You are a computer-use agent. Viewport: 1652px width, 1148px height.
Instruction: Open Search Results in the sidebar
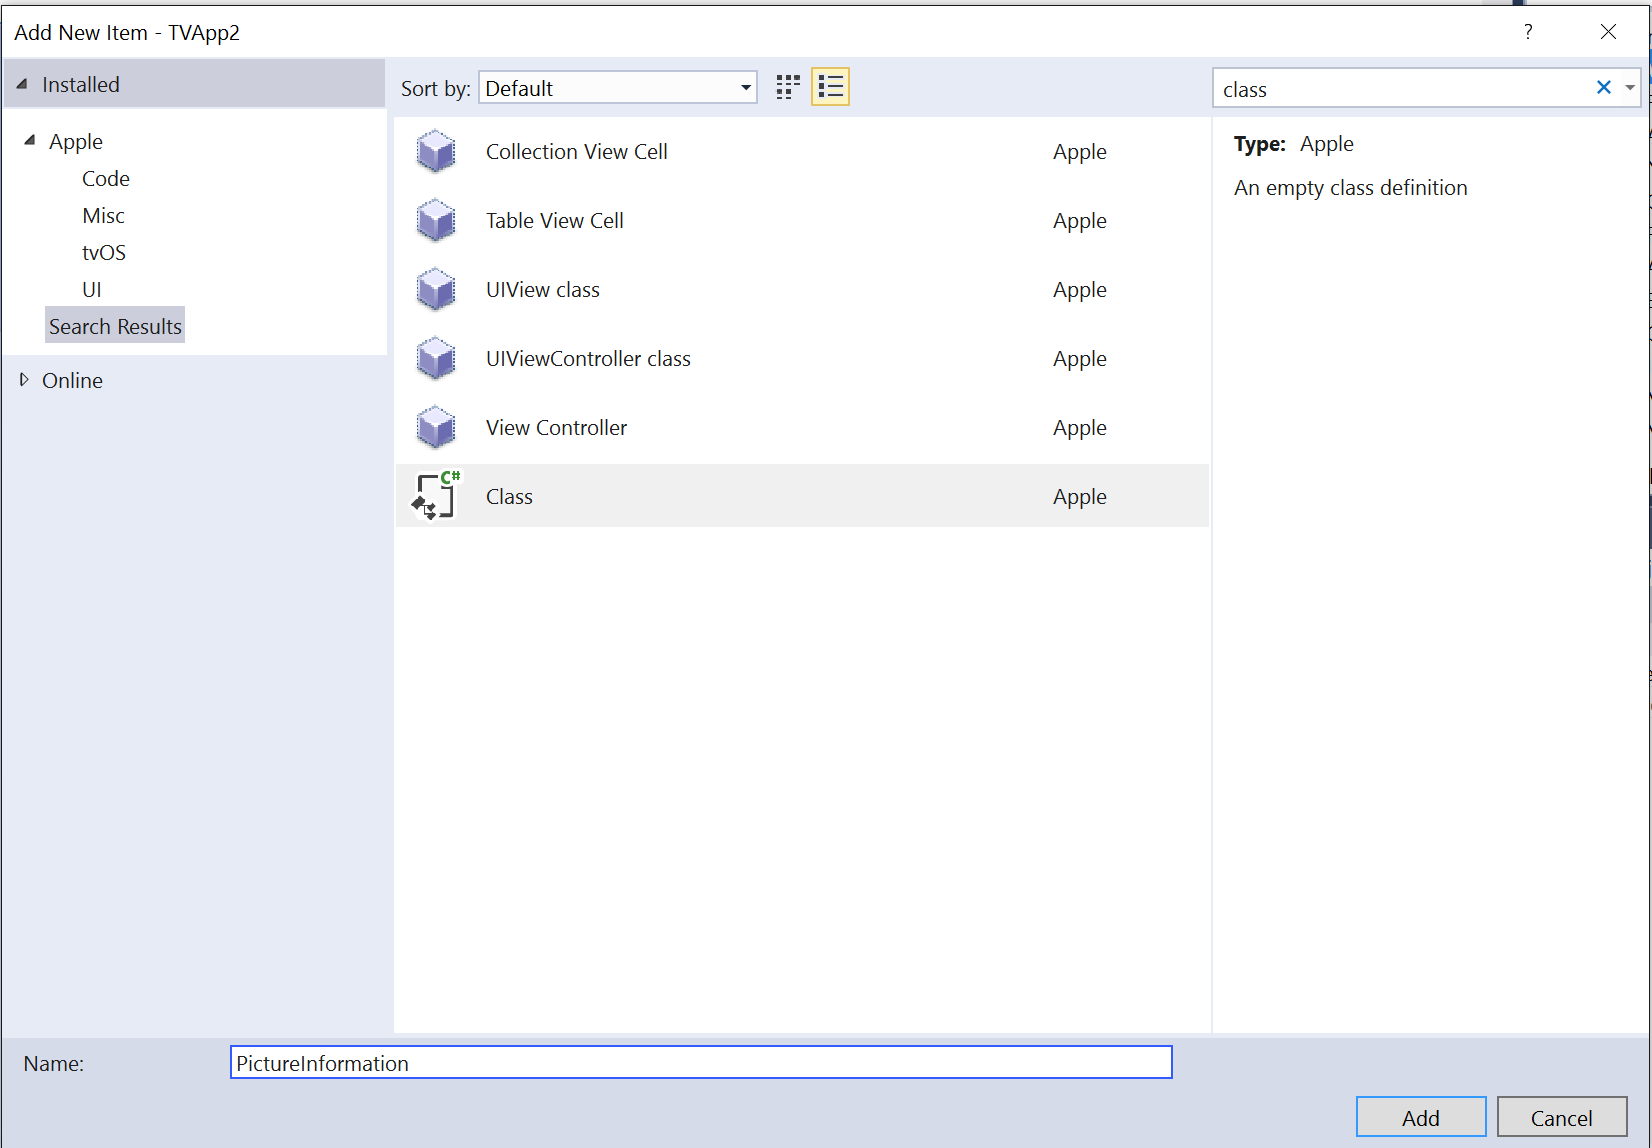pos(114,325)
